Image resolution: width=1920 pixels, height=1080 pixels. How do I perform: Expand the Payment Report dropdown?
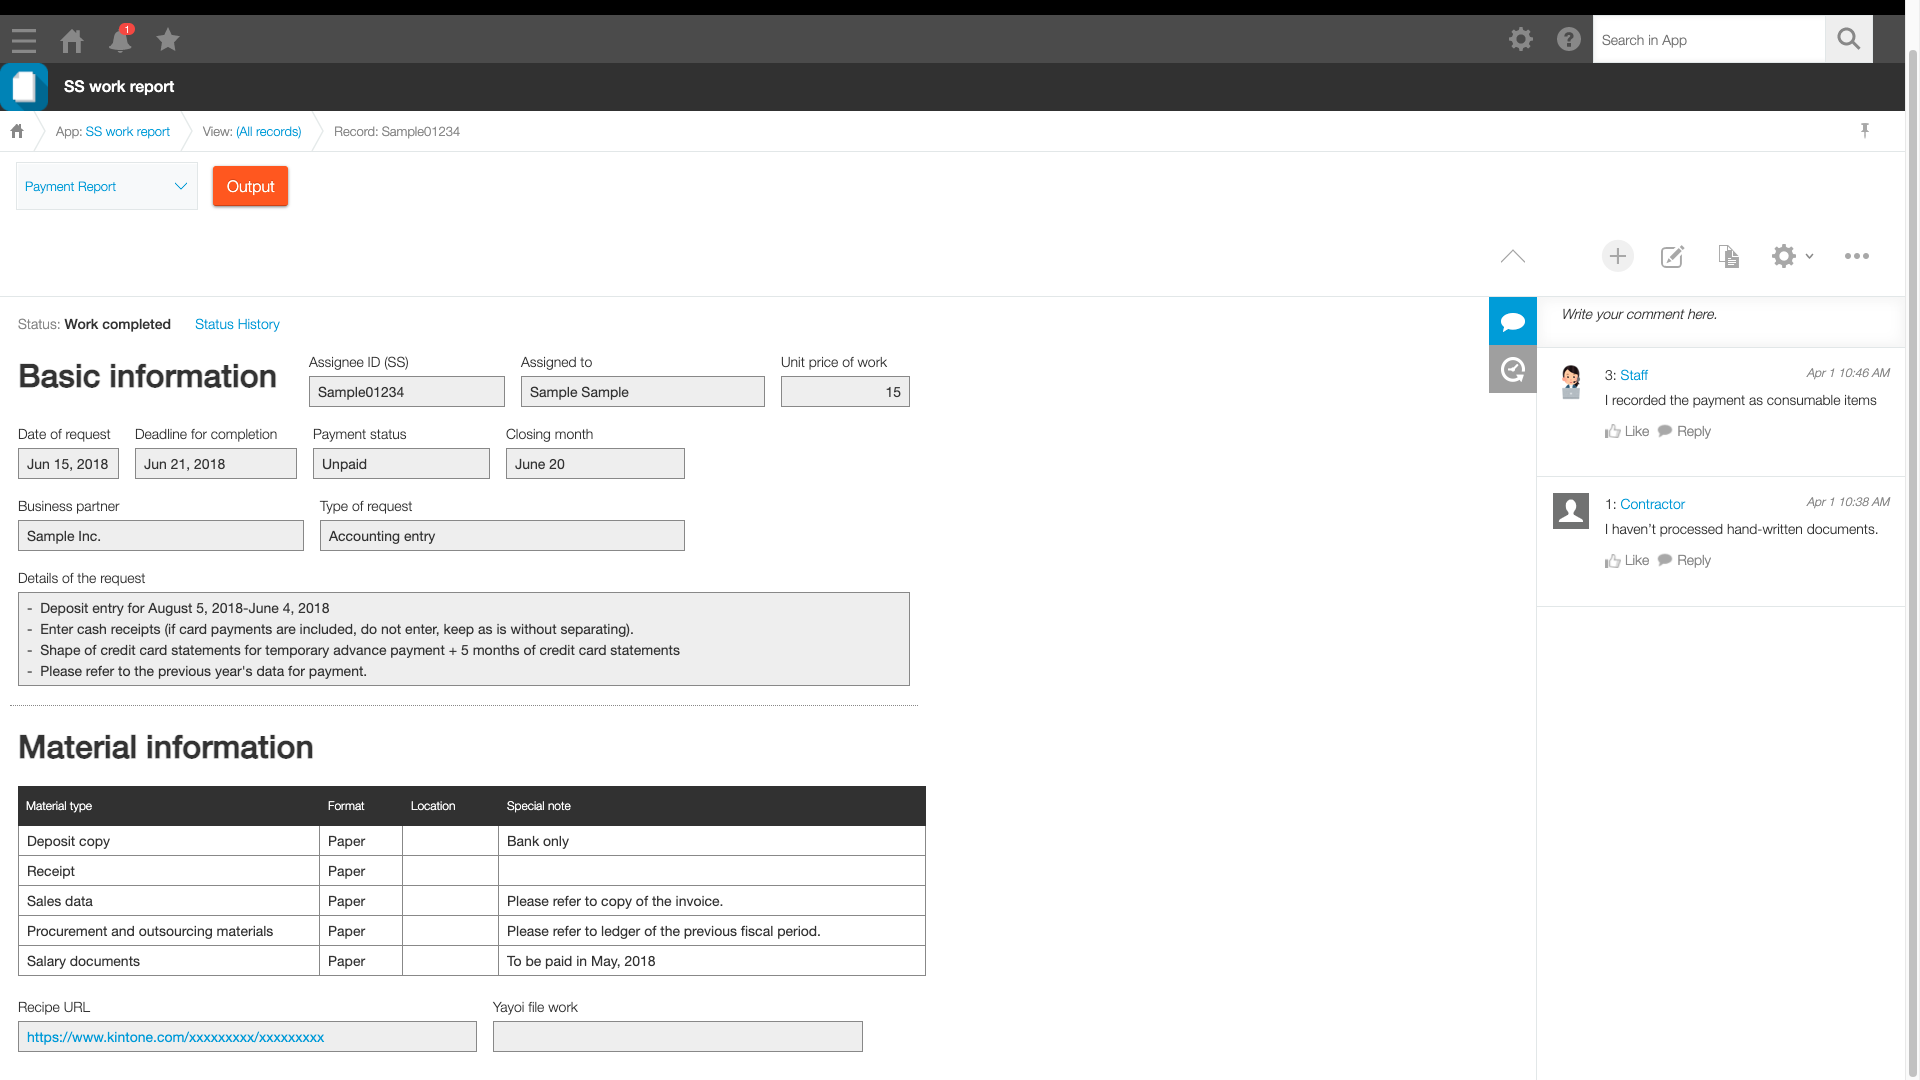coord(106,186)
